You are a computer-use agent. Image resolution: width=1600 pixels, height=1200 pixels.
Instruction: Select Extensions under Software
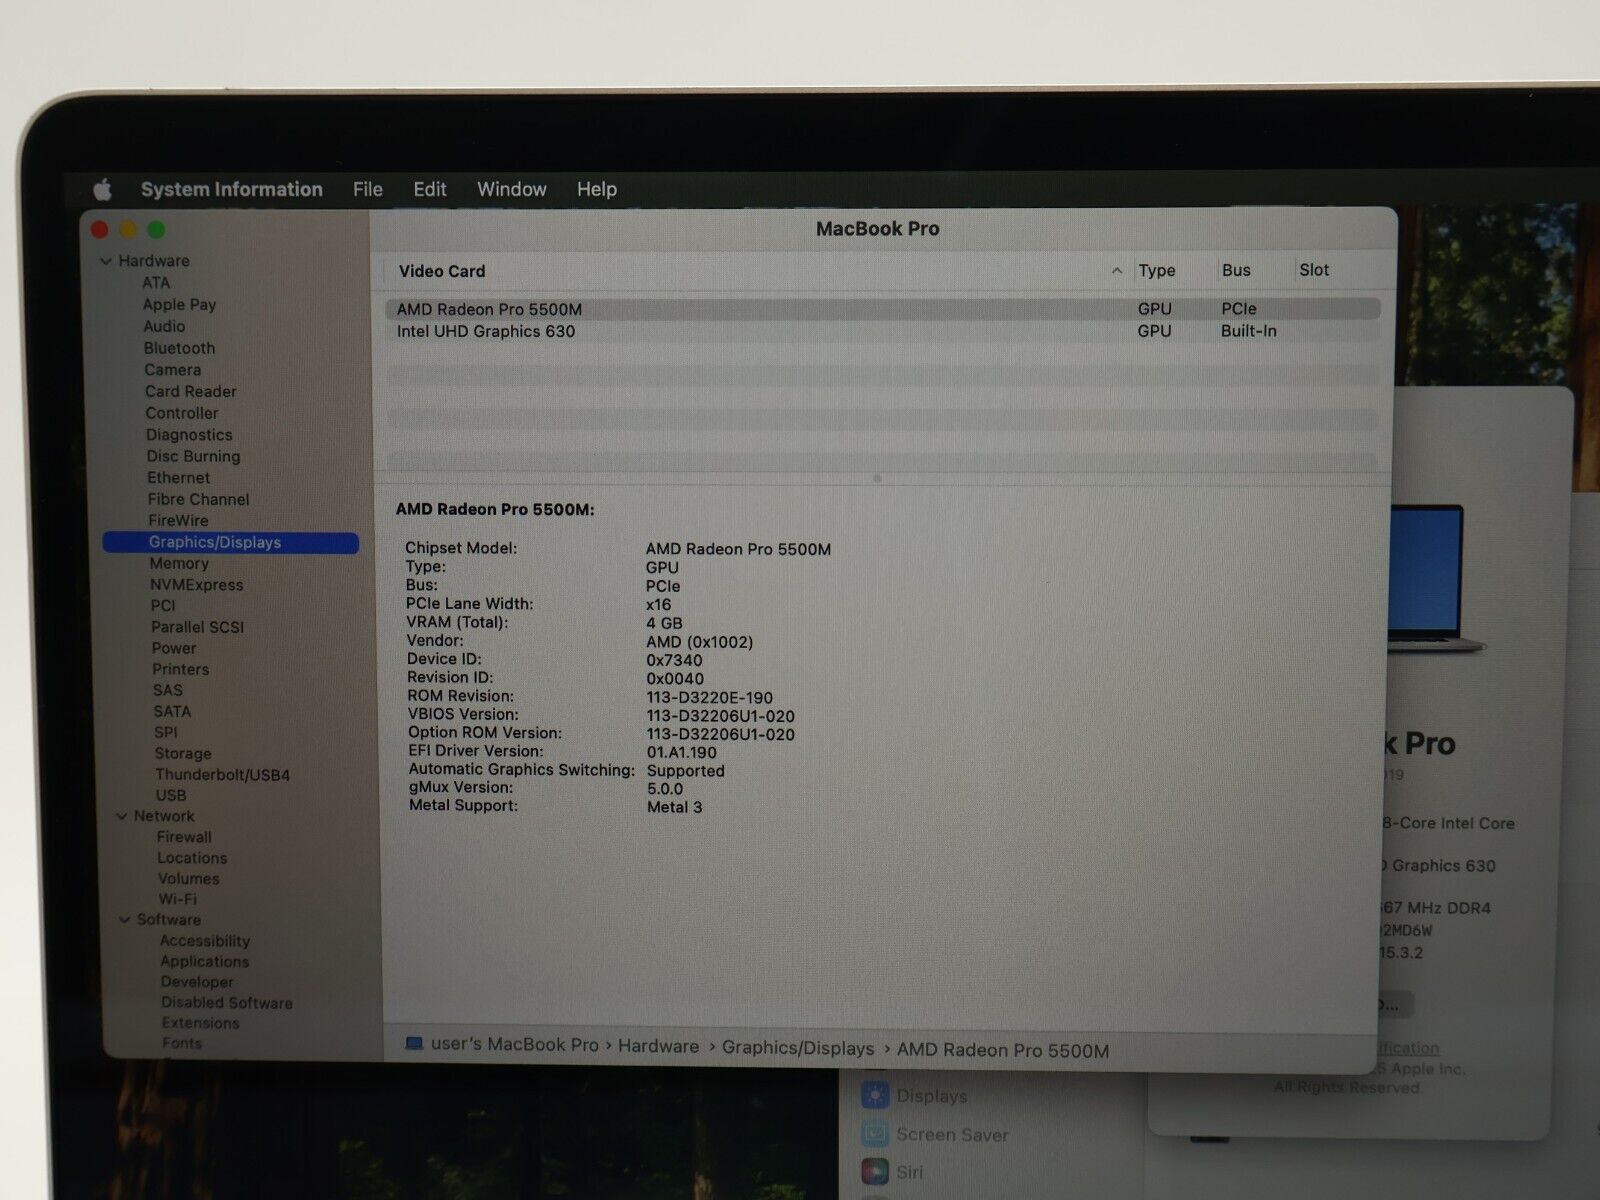pos(200,1023)
